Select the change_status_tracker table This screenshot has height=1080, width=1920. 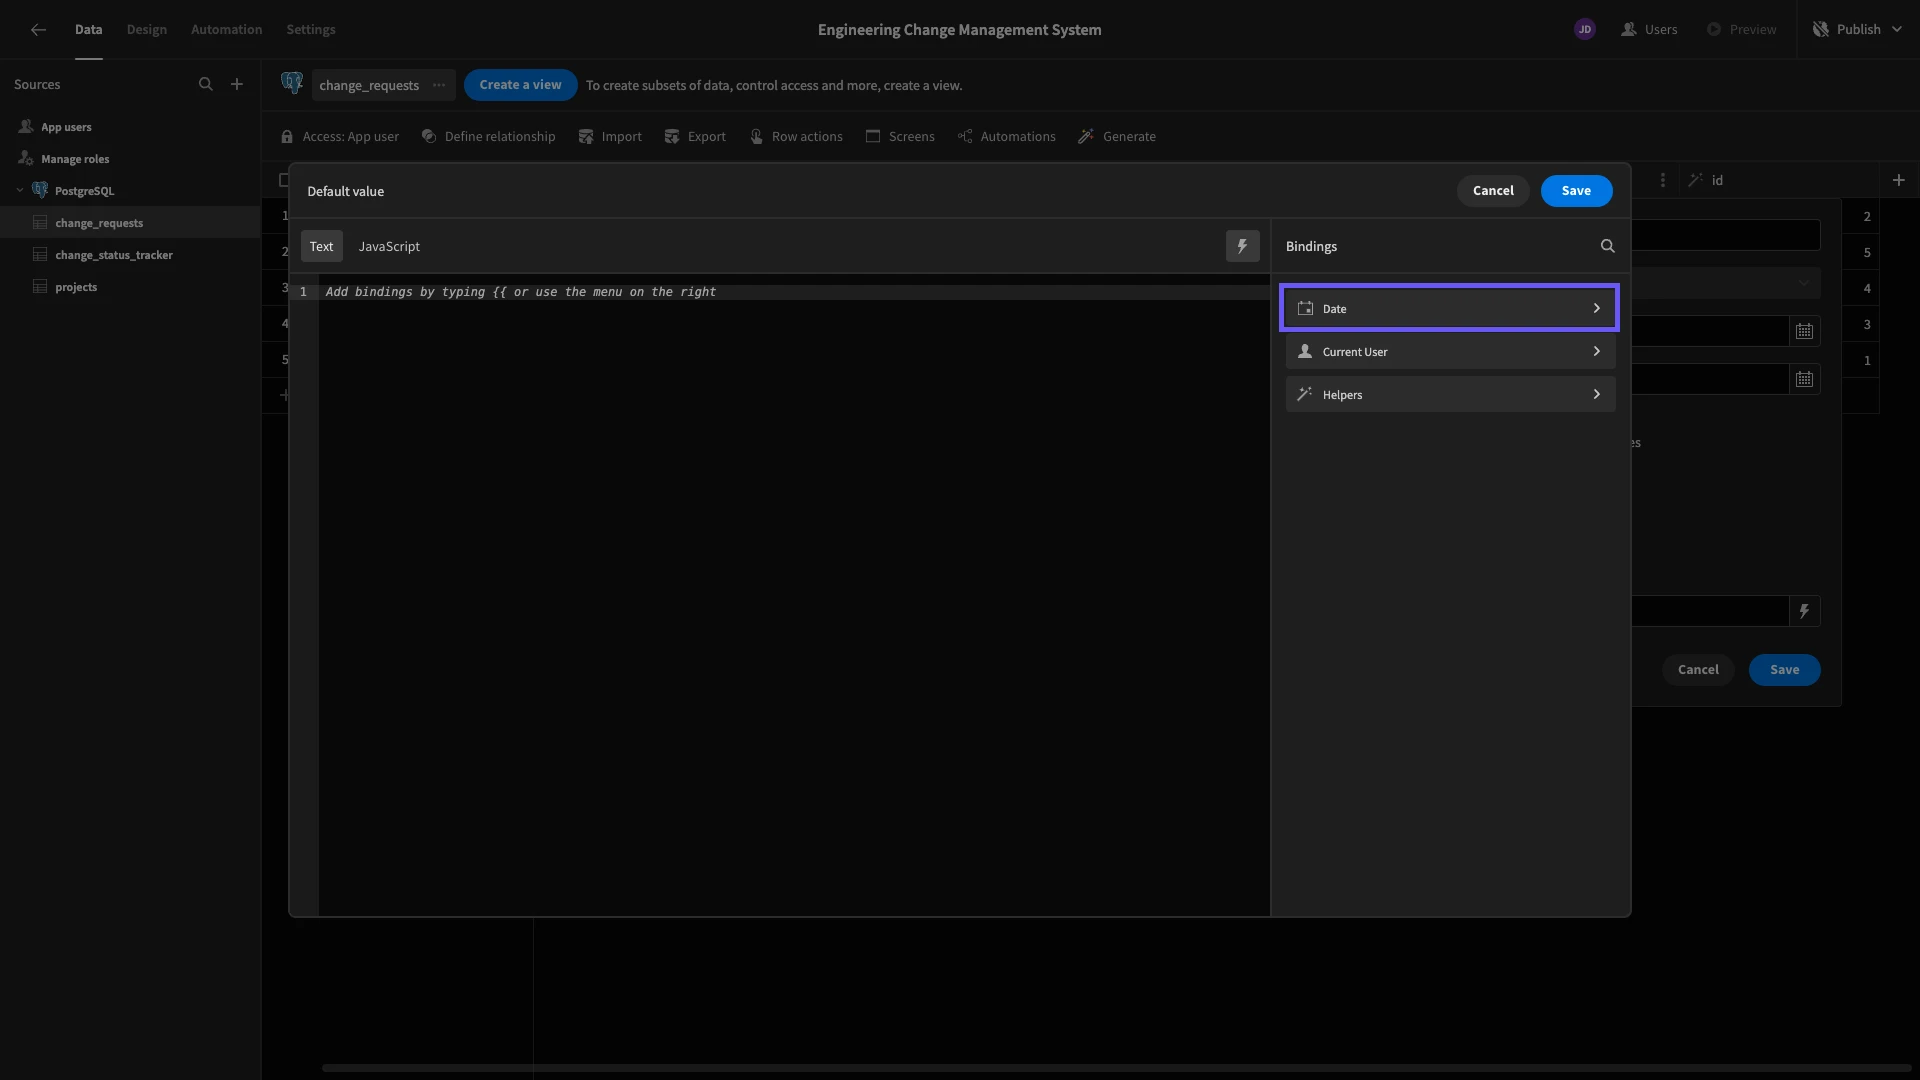pyautogui.click(x=130, y=255)
